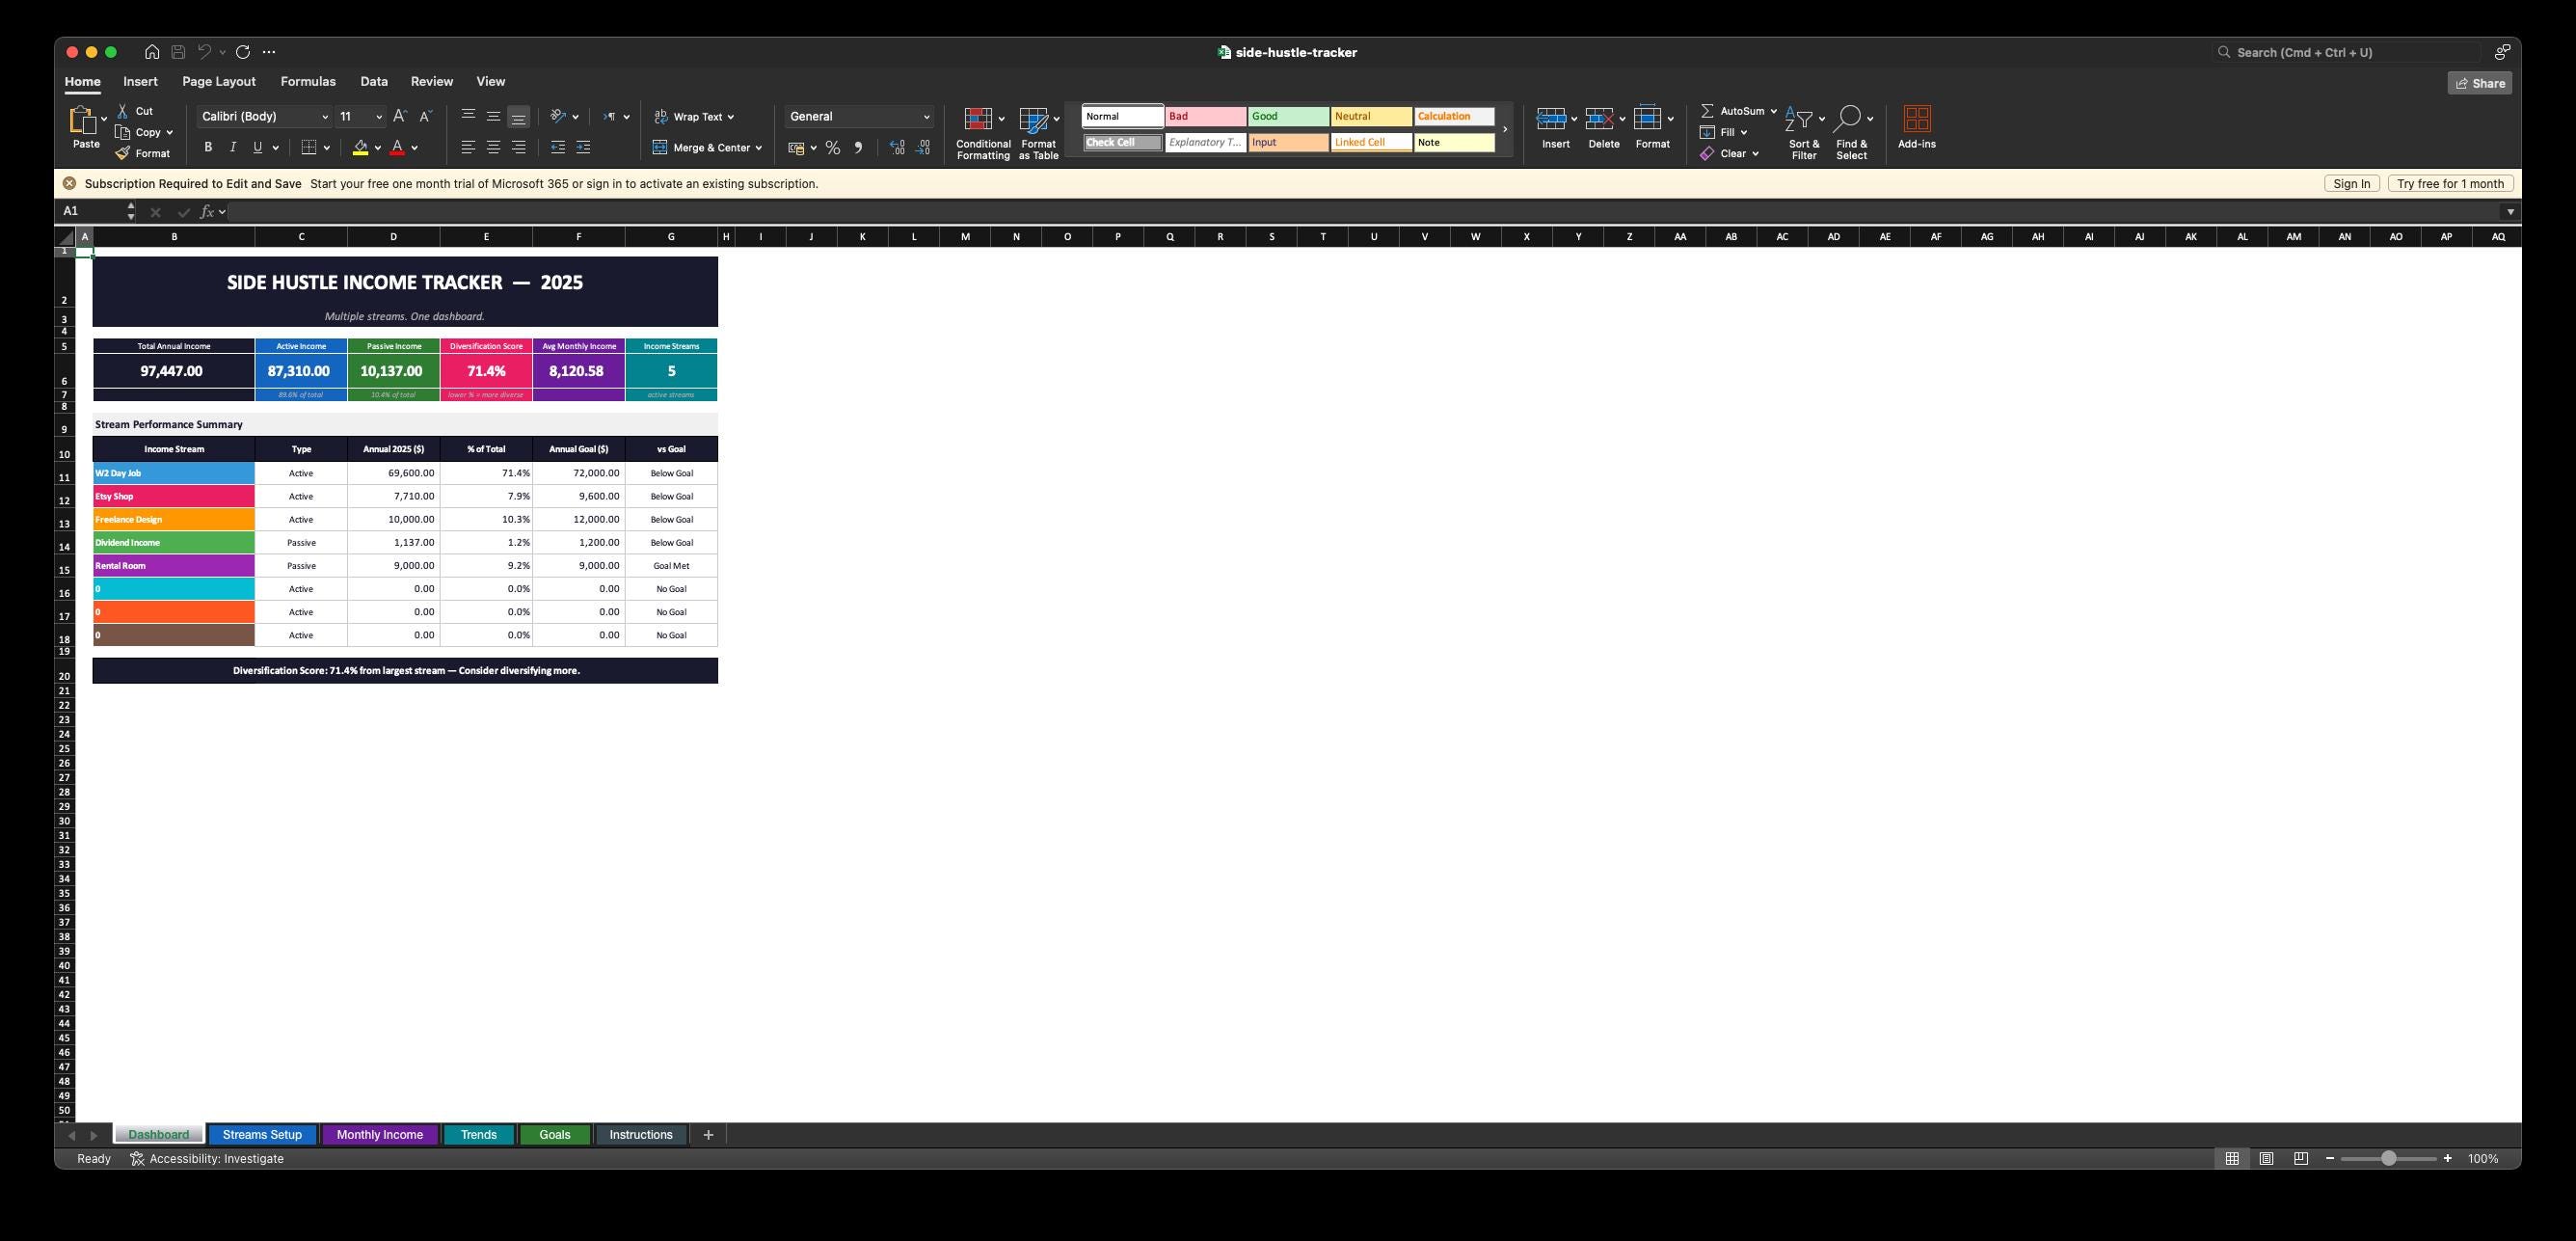Click the Comma style icon

coord(858,147)
